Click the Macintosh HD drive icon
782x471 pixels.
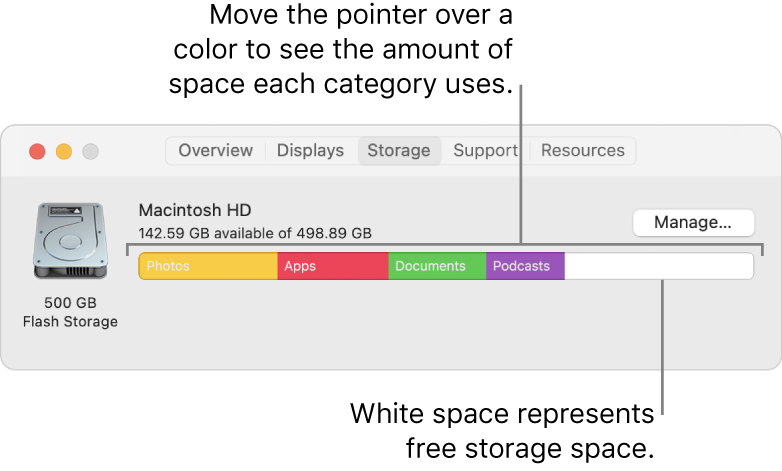69,241
